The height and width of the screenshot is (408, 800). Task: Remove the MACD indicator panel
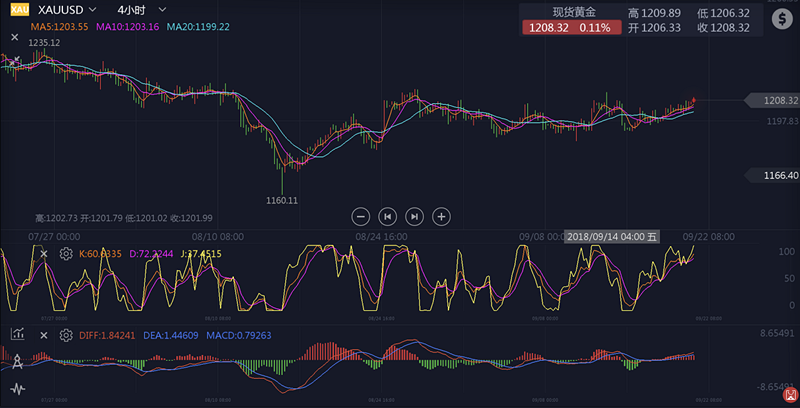click(44, 335)
